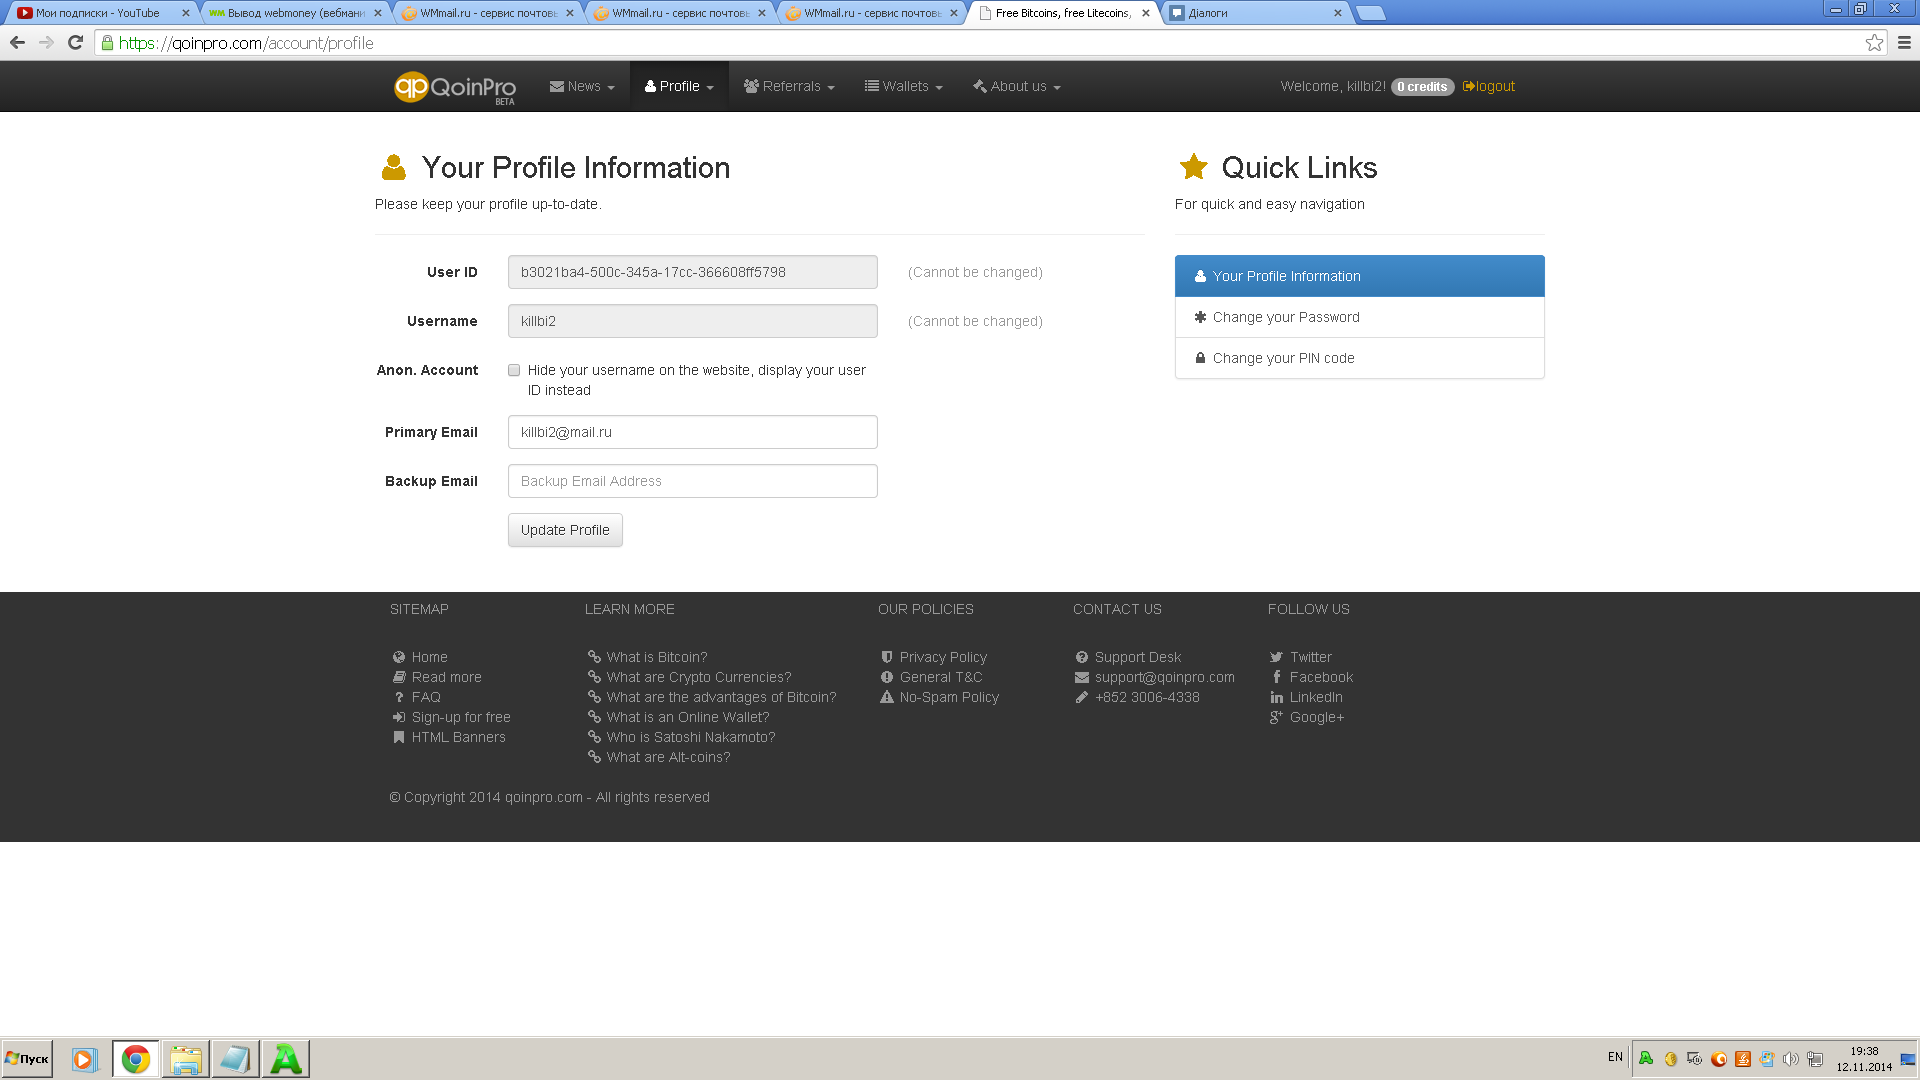This screenshot has height=1080, width=1920.
Task: Click Chrome icon in taskbar
Action: [x=135, y=1059]
